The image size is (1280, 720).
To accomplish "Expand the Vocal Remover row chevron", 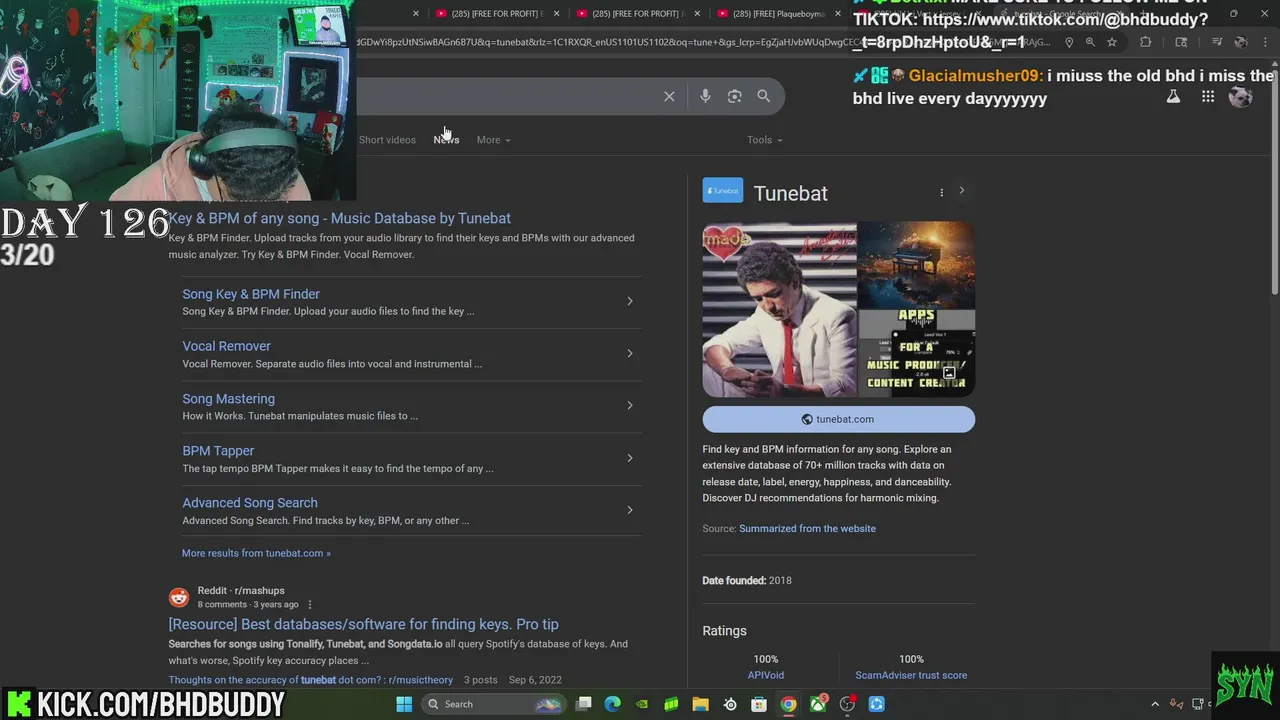I will pos(629,353).
